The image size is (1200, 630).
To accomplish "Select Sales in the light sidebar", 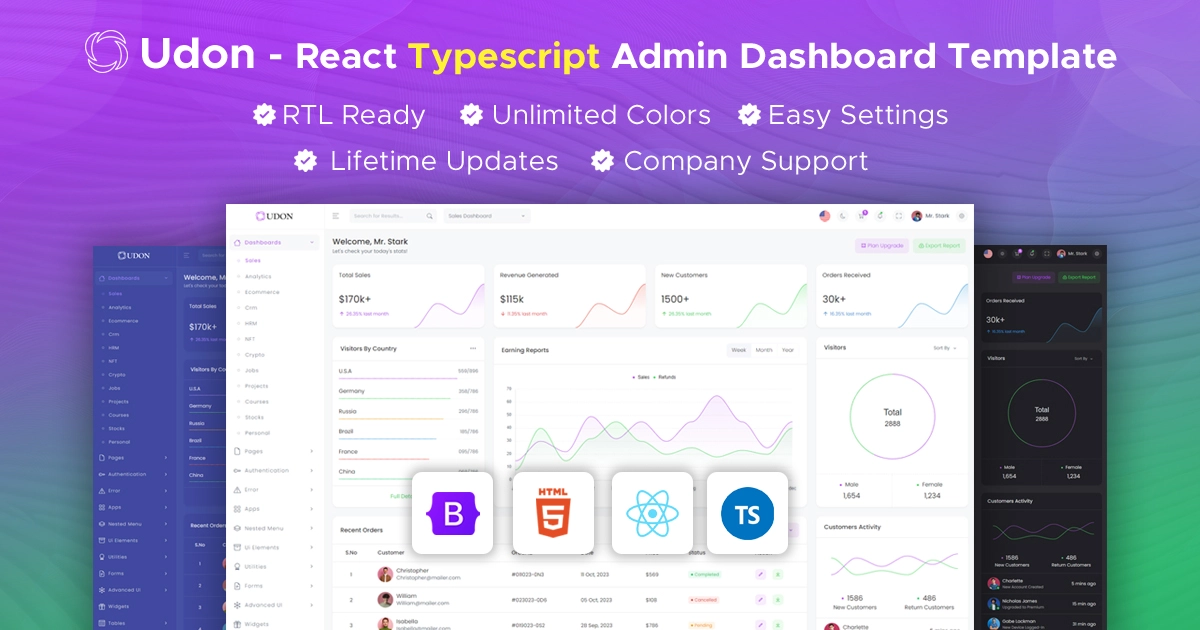I will 253,260.
